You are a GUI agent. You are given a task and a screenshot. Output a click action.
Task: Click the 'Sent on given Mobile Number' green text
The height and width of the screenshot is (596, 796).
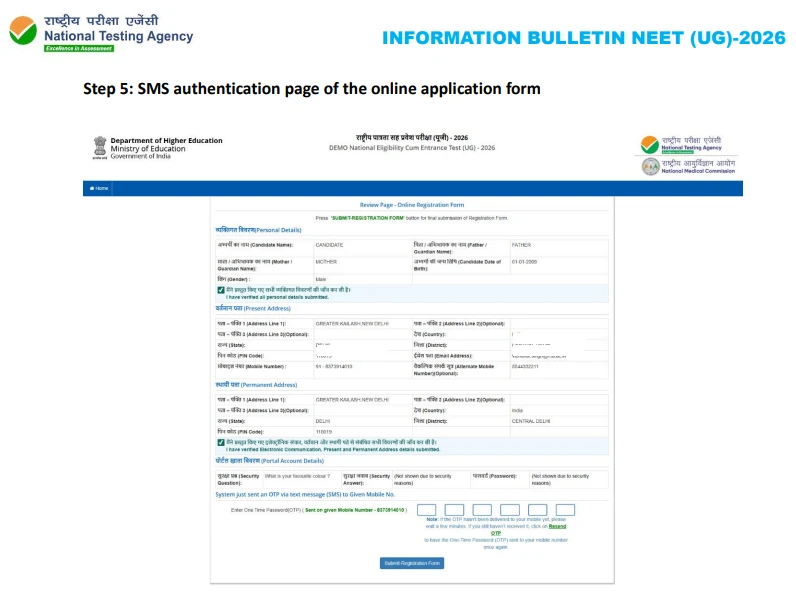tap(354, 510)
